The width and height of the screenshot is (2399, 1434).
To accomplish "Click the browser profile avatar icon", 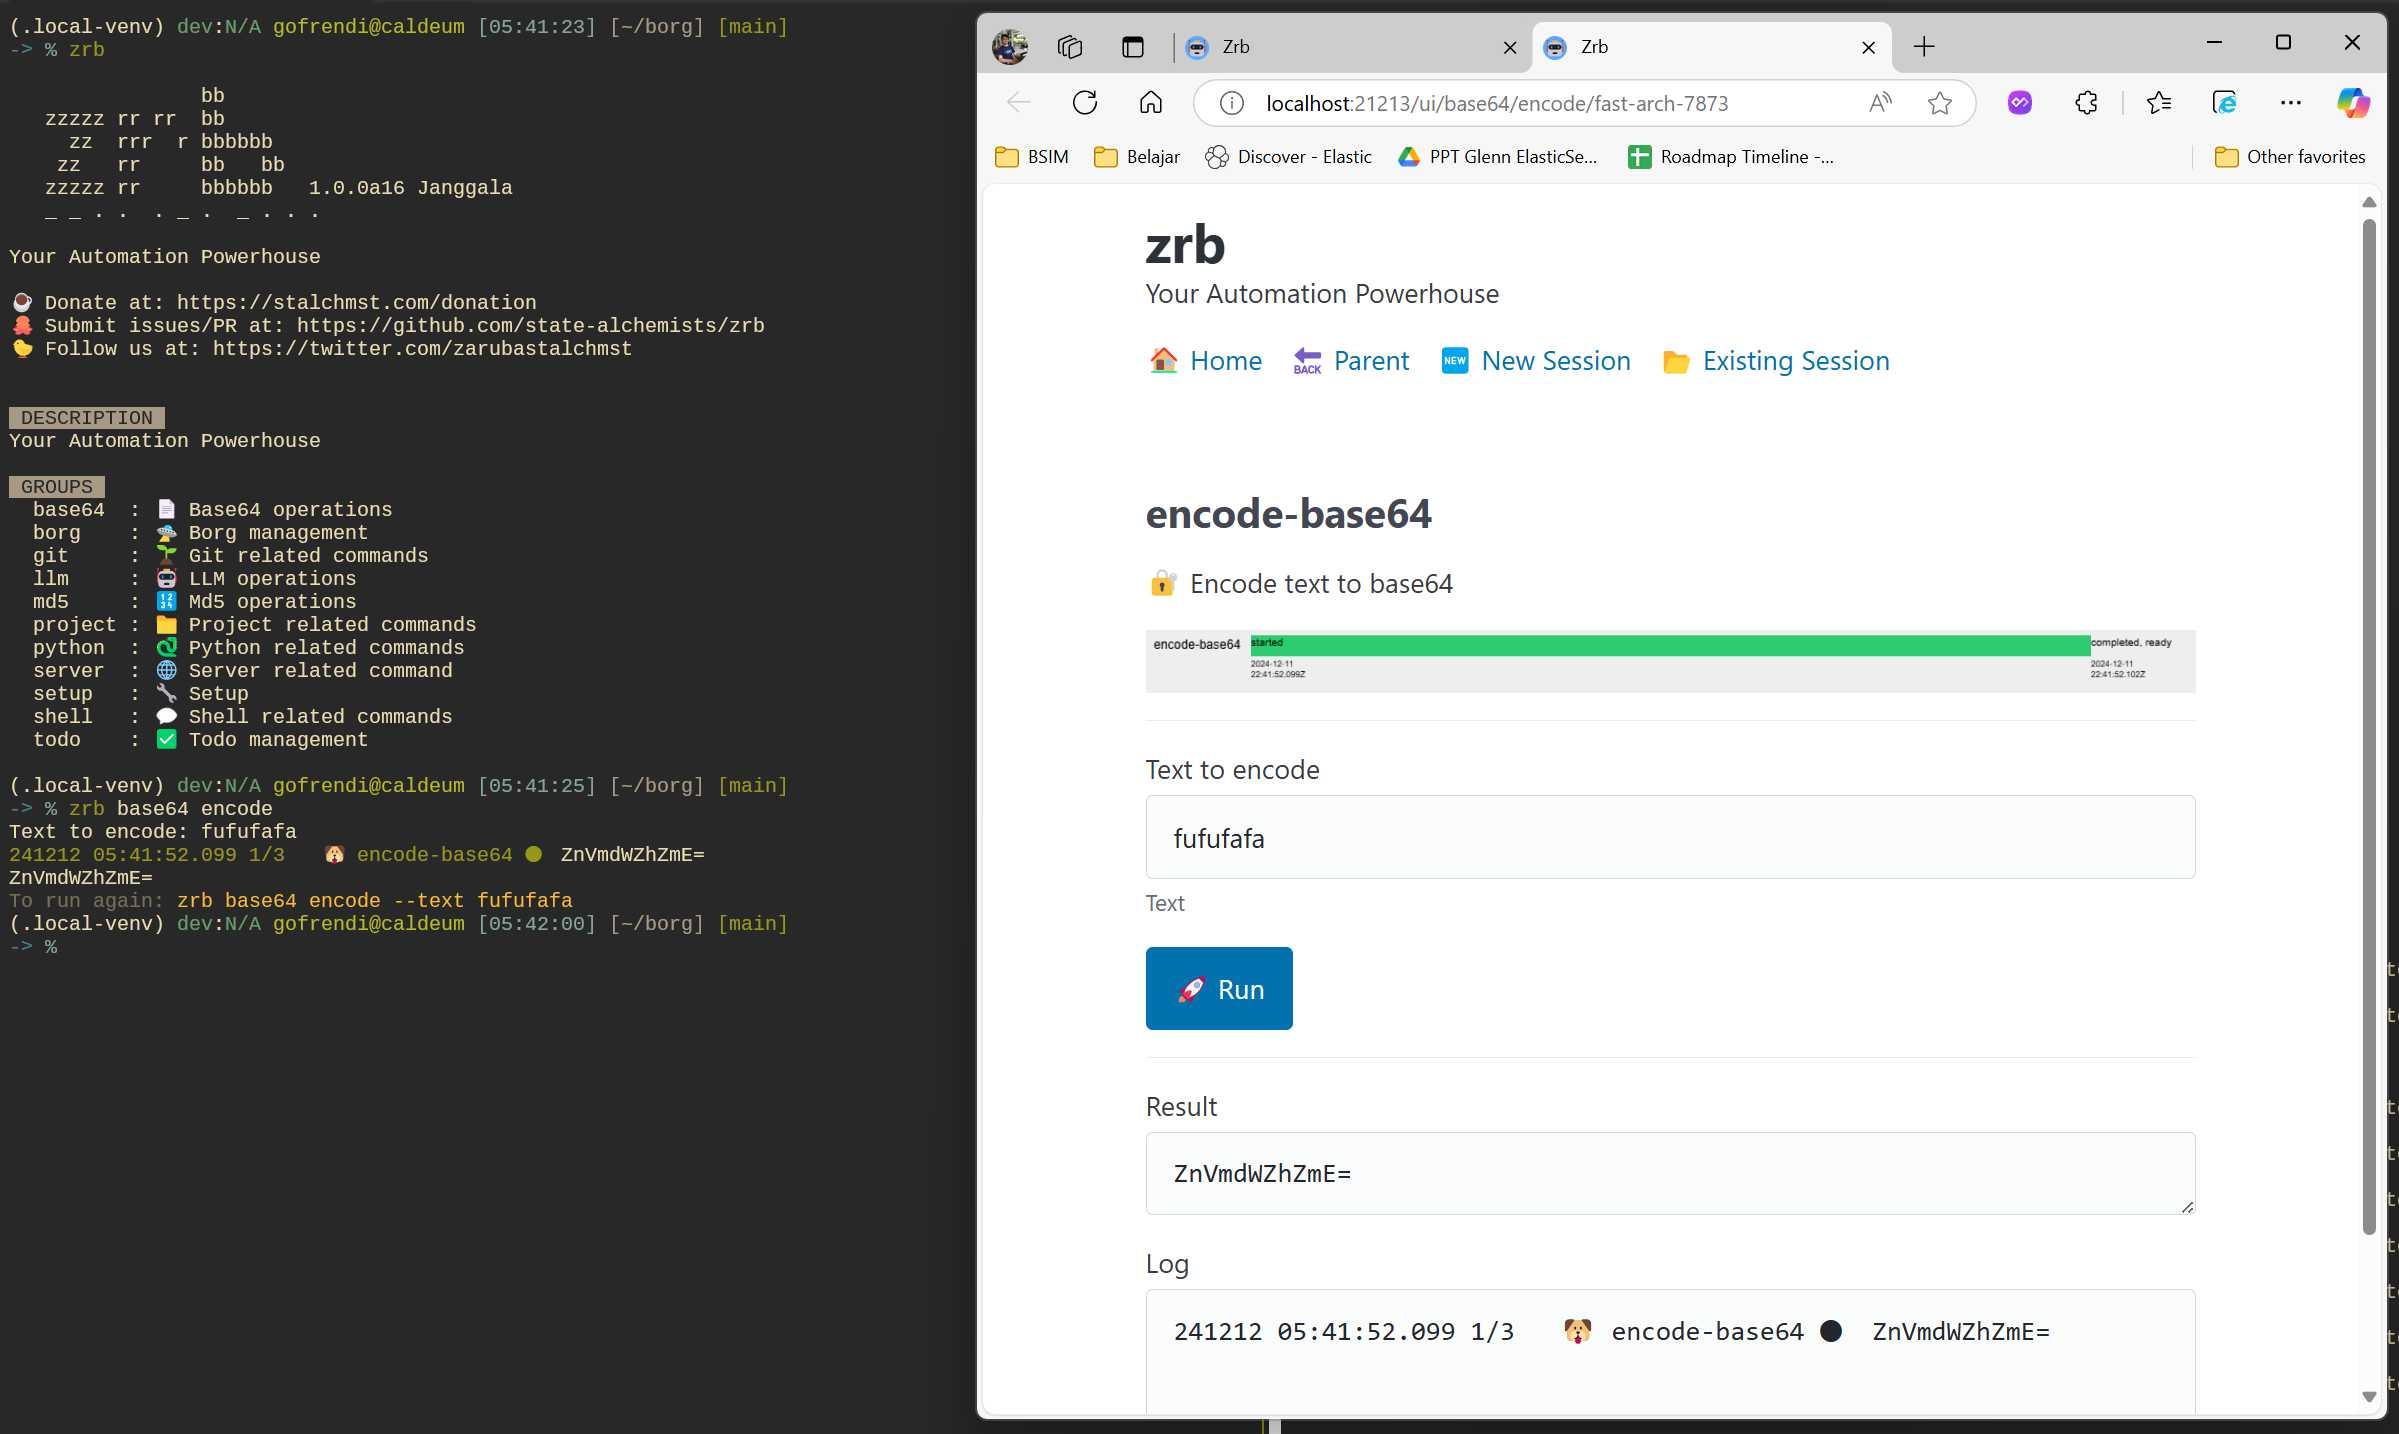I will pyautogui.click(x=1009, y=46).
